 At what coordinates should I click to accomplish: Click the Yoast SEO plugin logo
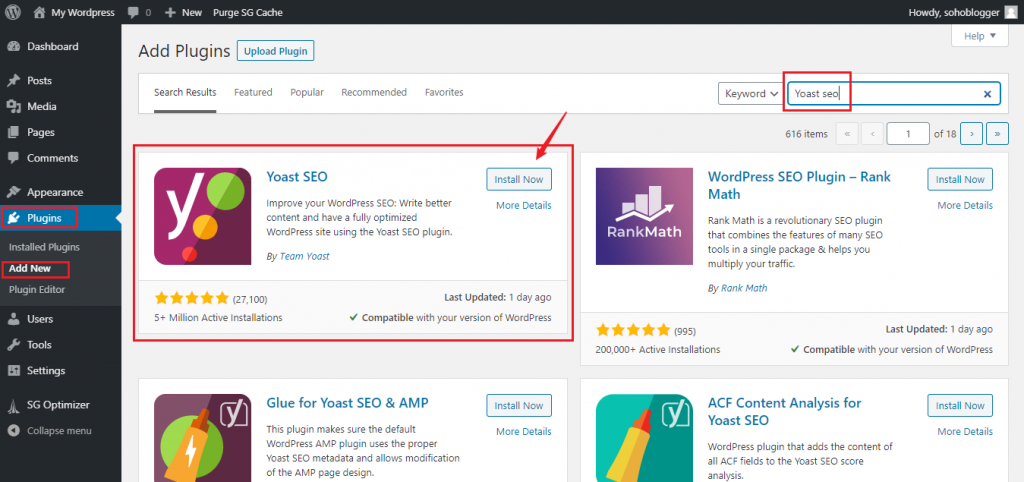pyautogui.click(x=202, y=215)
